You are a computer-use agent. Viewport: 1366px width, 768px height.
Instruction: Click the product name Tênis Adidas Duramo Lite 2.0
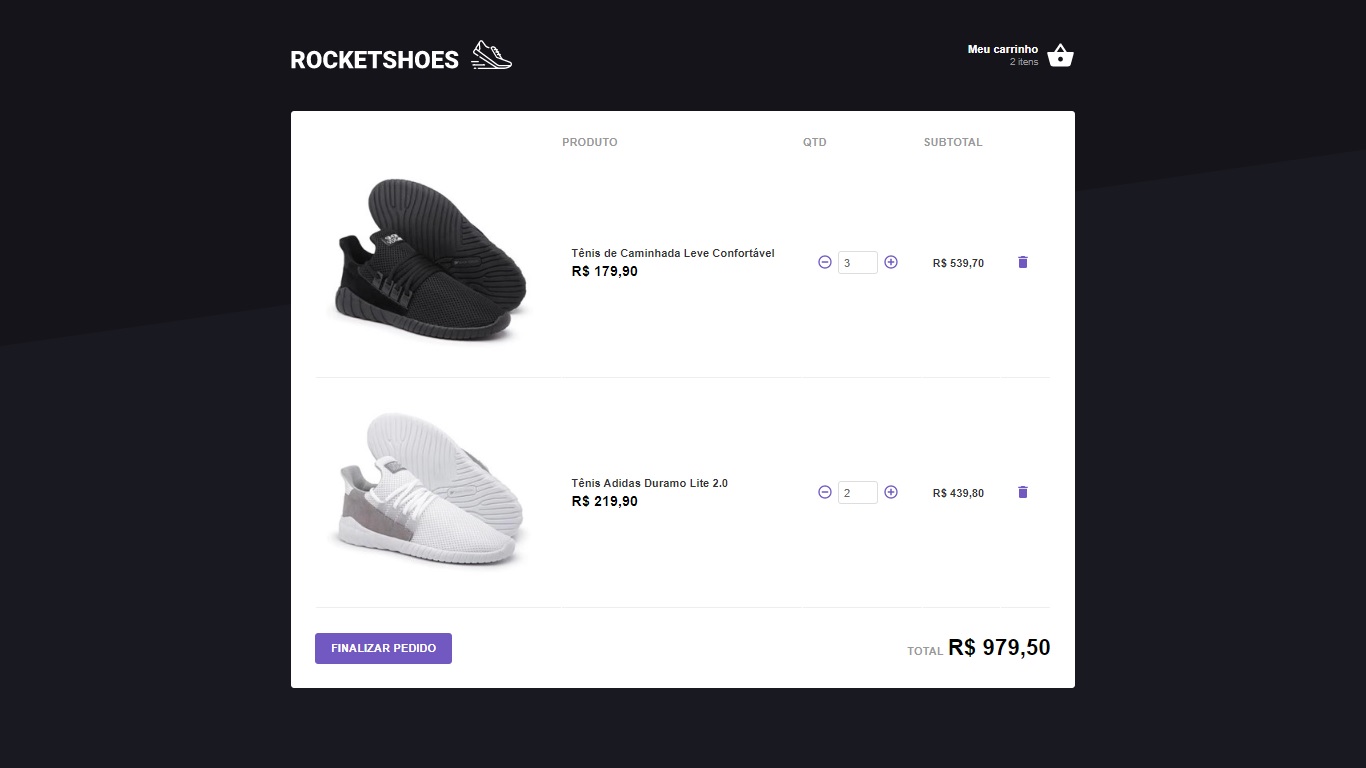650,483
